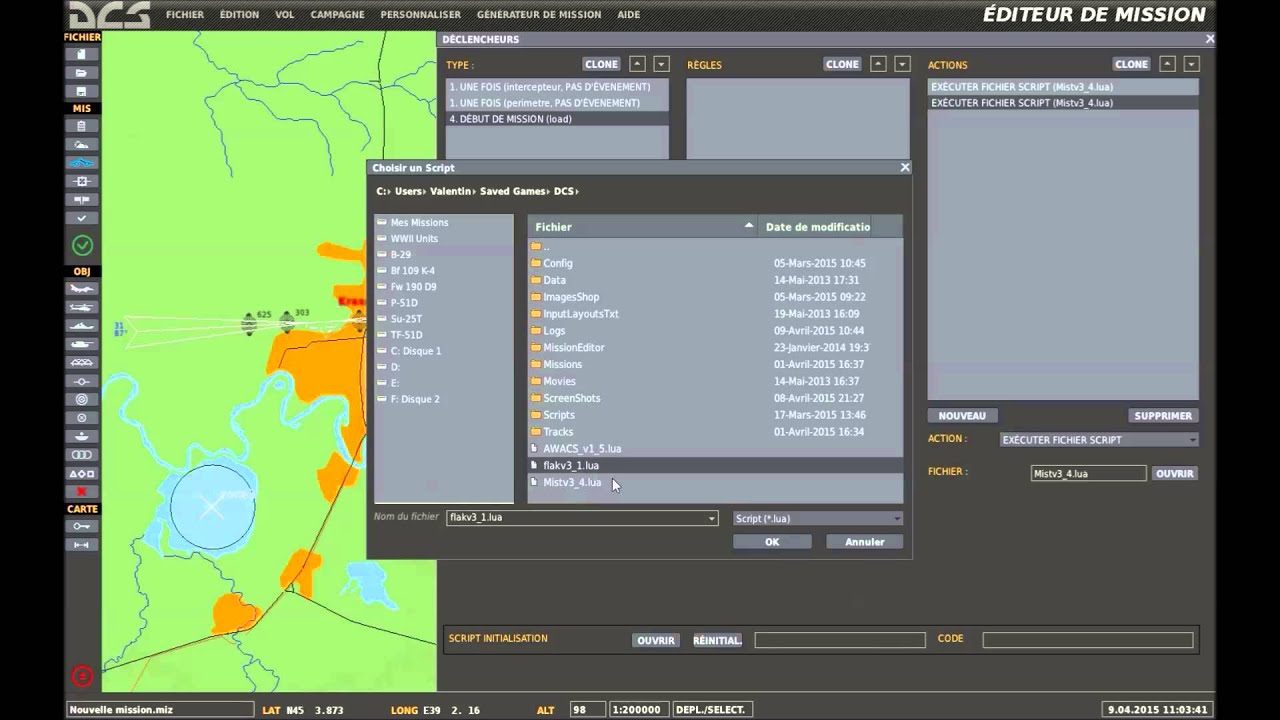Image resolution: width=1280 pixels, height=720 pixels.
Task: Click the circled X icon in OBJ
Action: pos(82,417)
